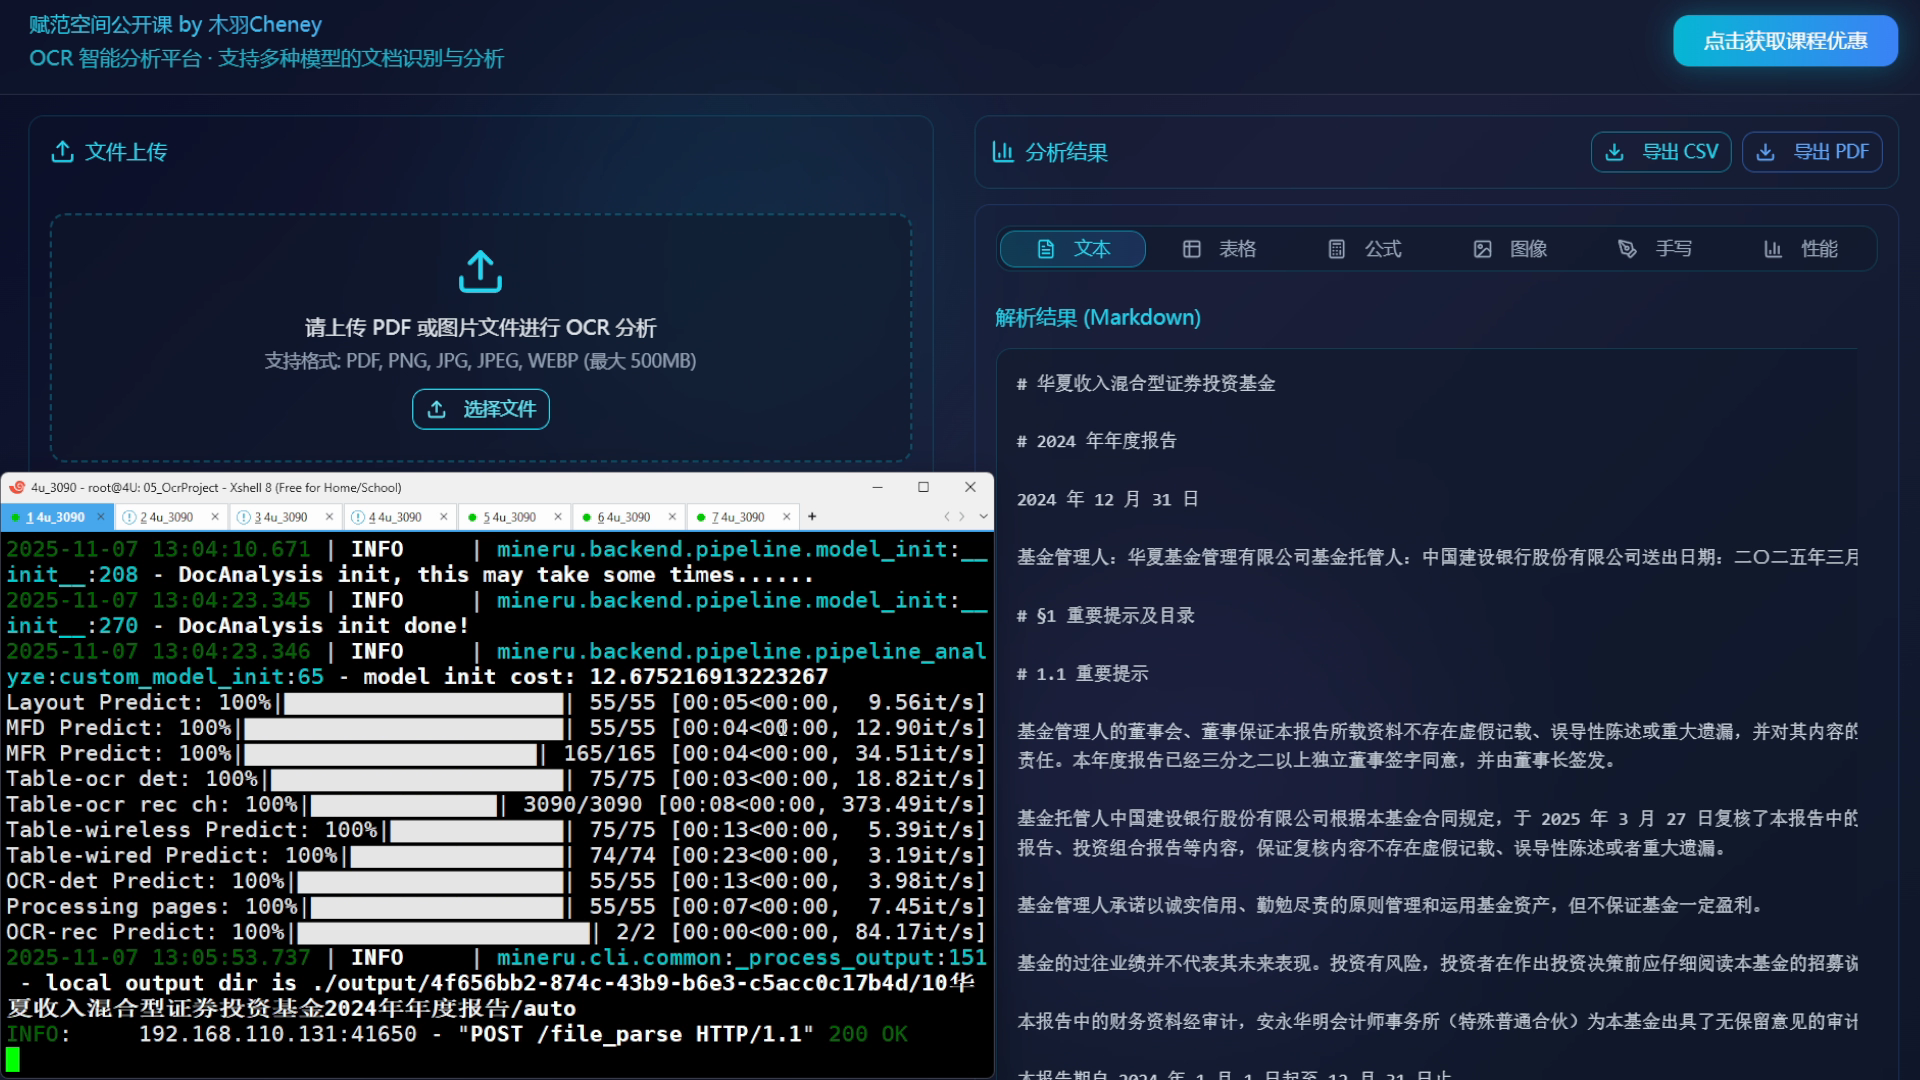Click the # 1.1 重要提示 heading
Viewport: 1920px width, 1080px height.
[x=1083, y=674]
